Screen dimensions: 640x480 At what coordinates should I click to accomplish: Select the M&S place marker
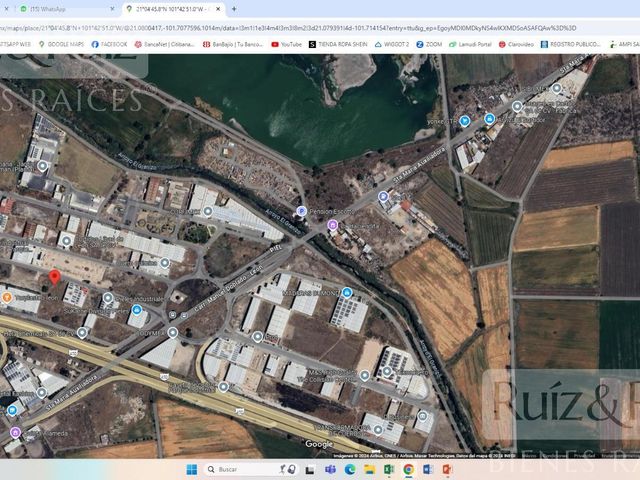click(x=364, y=375)
